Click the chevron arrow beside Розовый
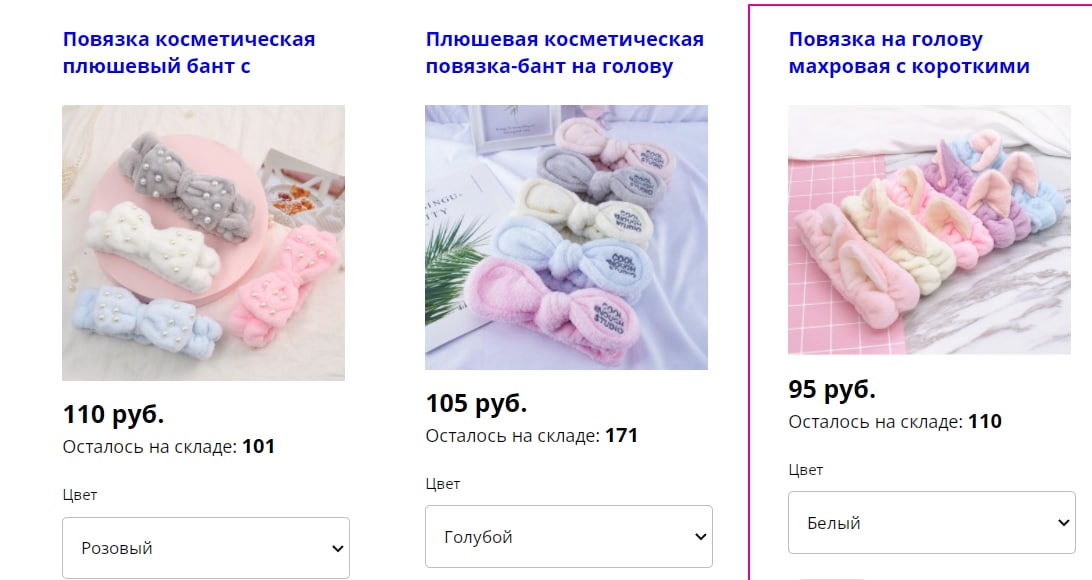Image resolution: width=1092 pixels, height=580 pixels. (338, 549)
